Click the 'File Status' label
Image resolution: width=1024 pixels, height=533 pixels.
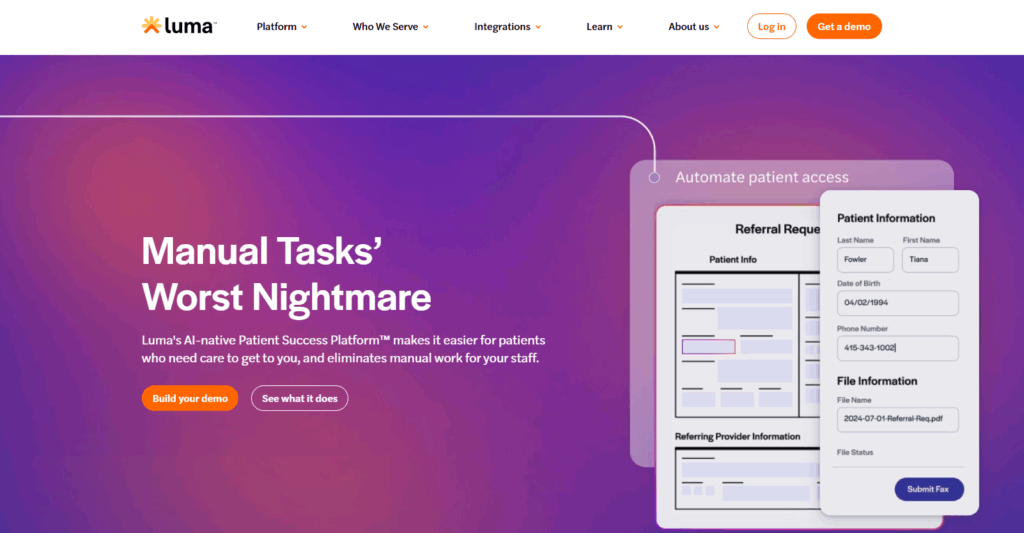[855, 452]
